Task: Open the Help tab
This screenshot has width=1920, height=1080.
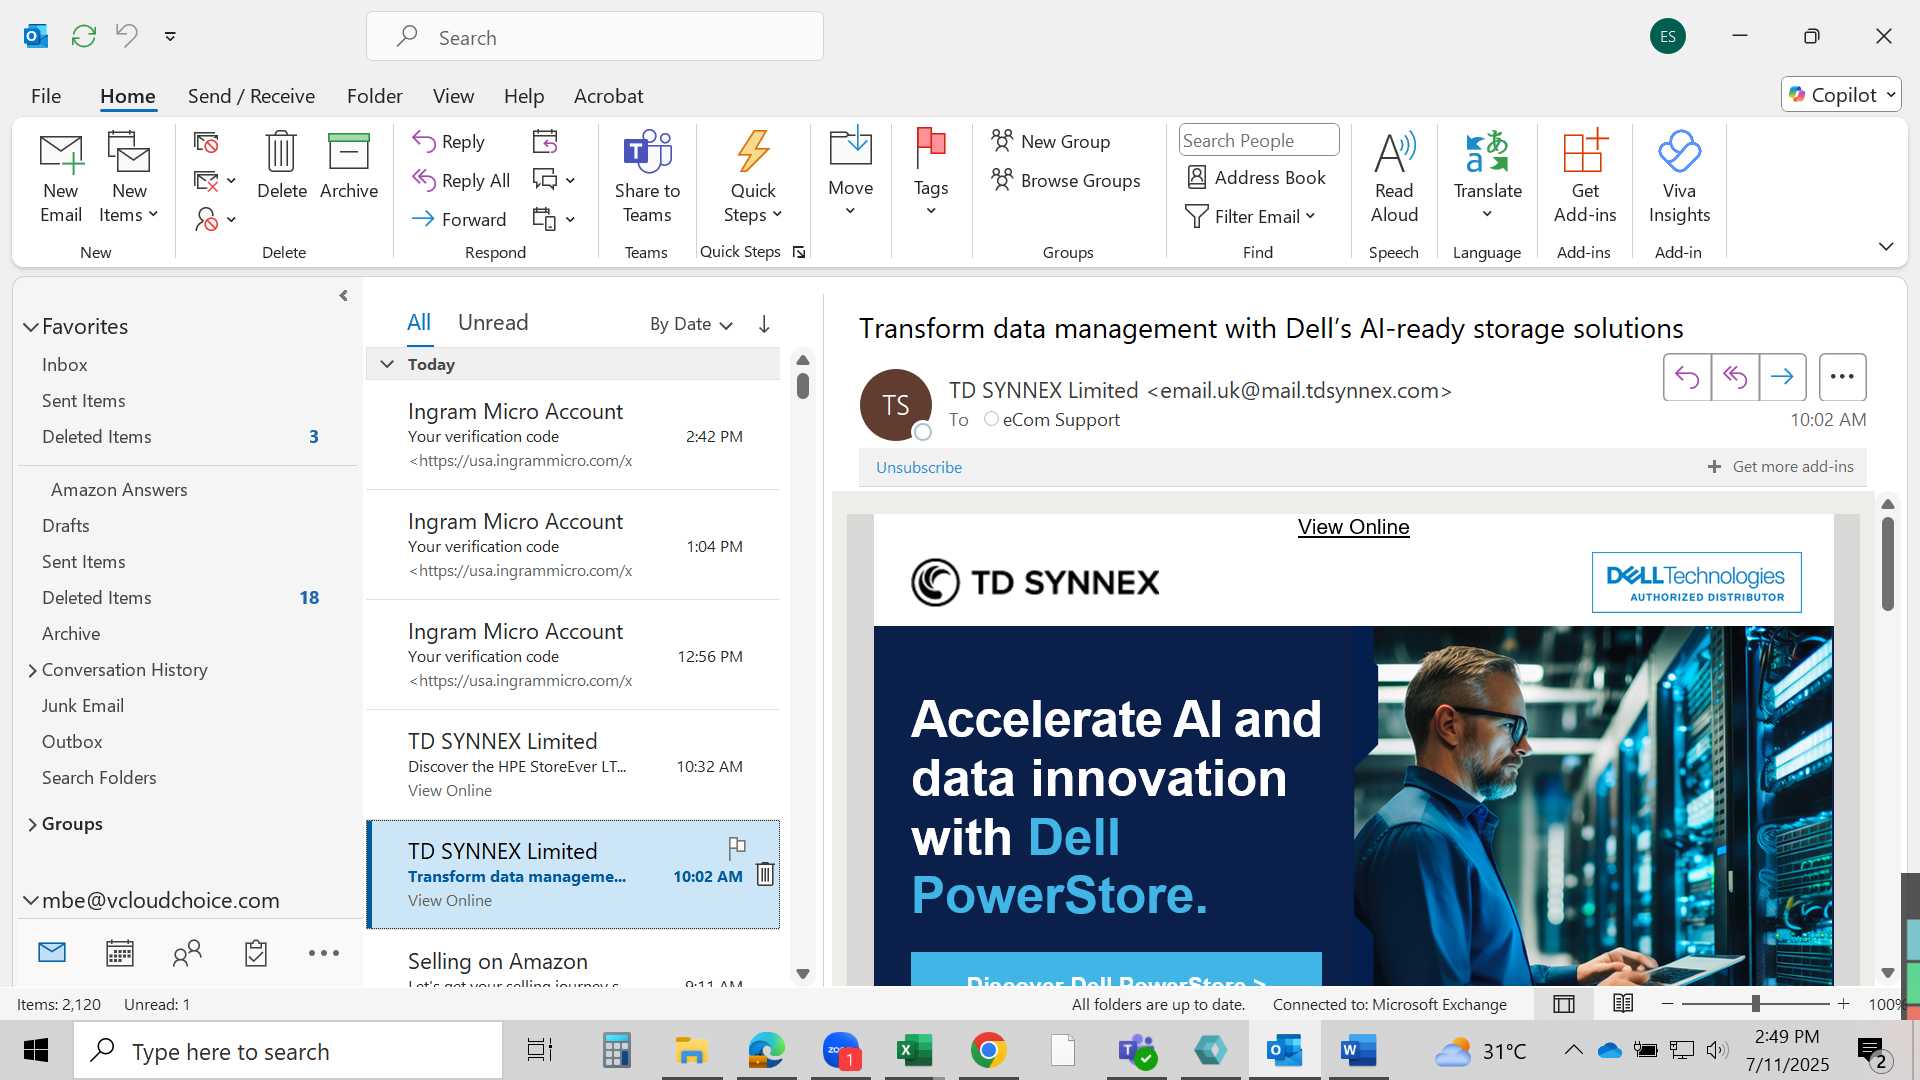Action: (524, 96)
